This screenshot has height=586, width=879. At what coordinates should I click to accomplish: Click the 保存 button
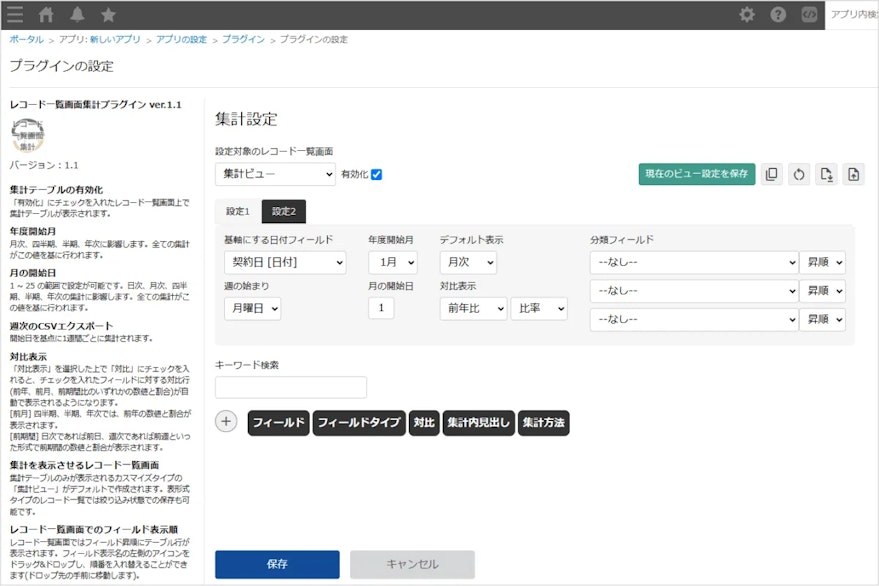[x=277, y=564]
